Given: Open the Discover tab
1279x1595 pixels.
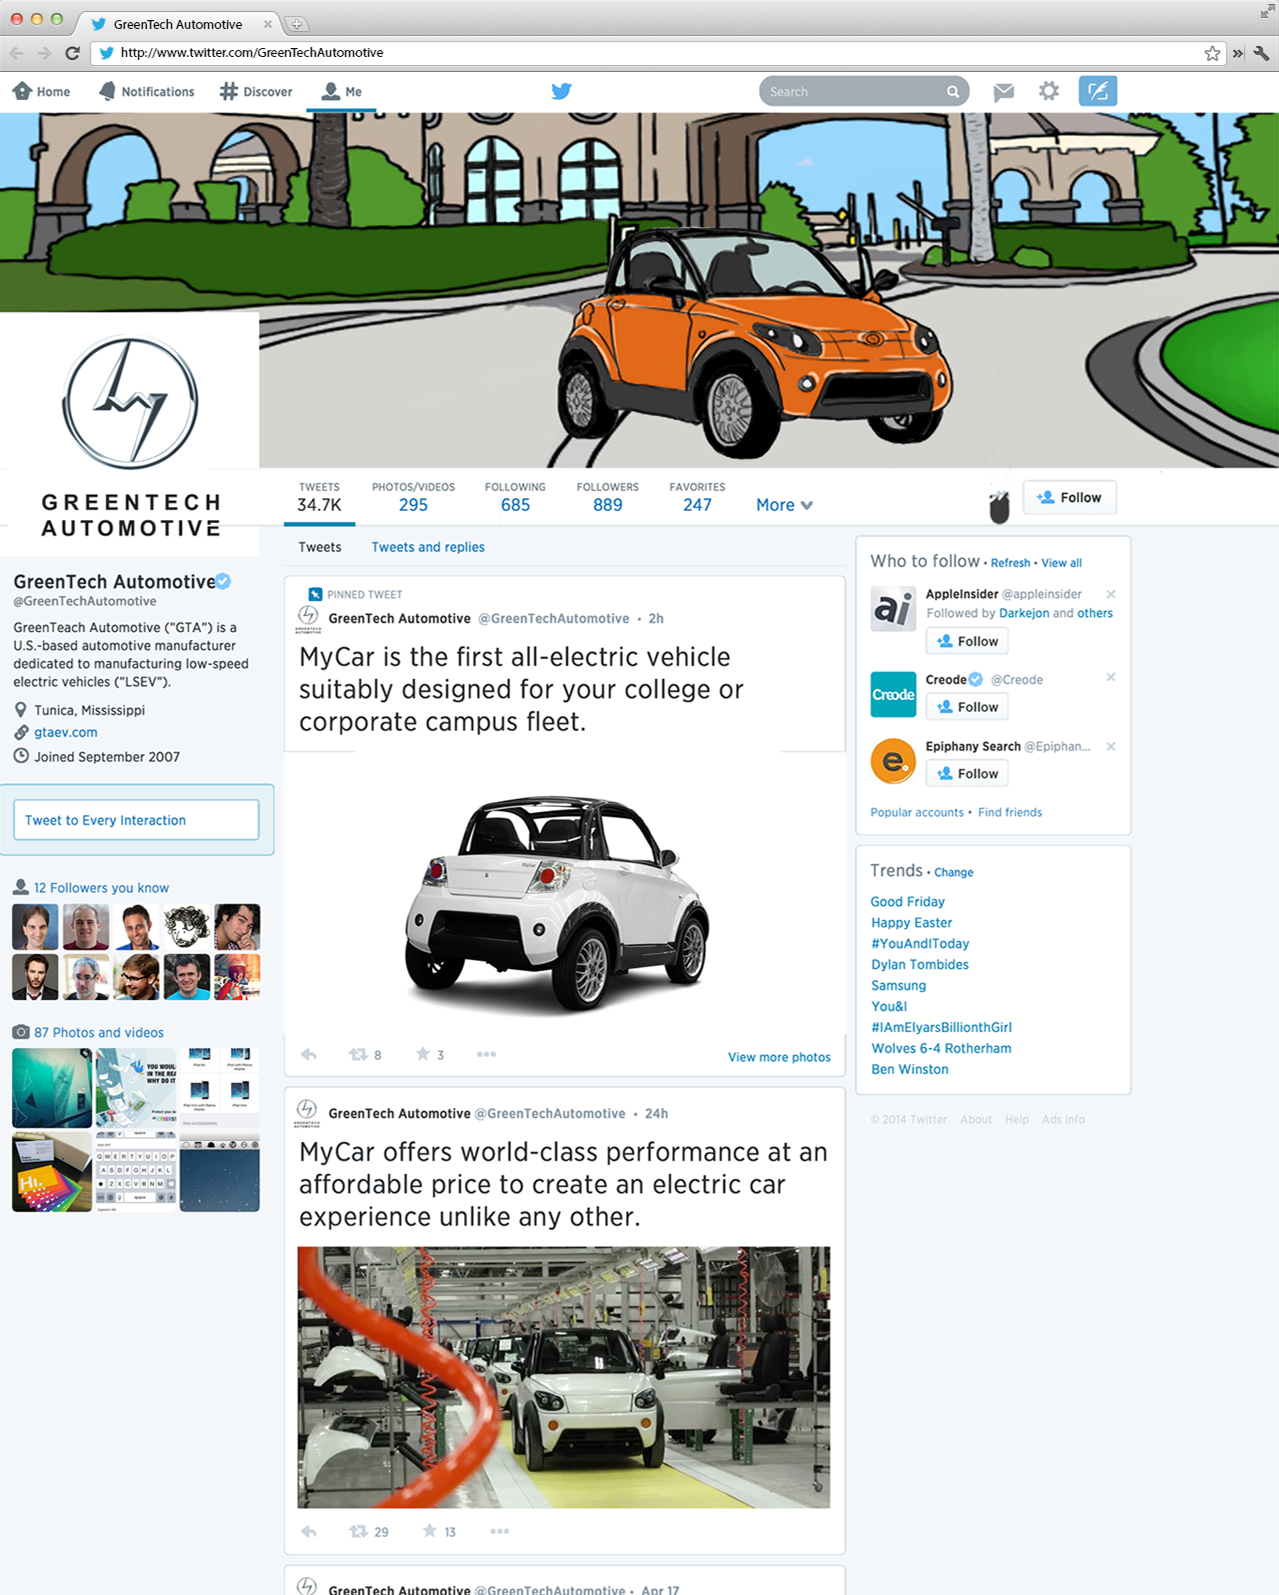Looking at the screenshot, I should [256, 91].
